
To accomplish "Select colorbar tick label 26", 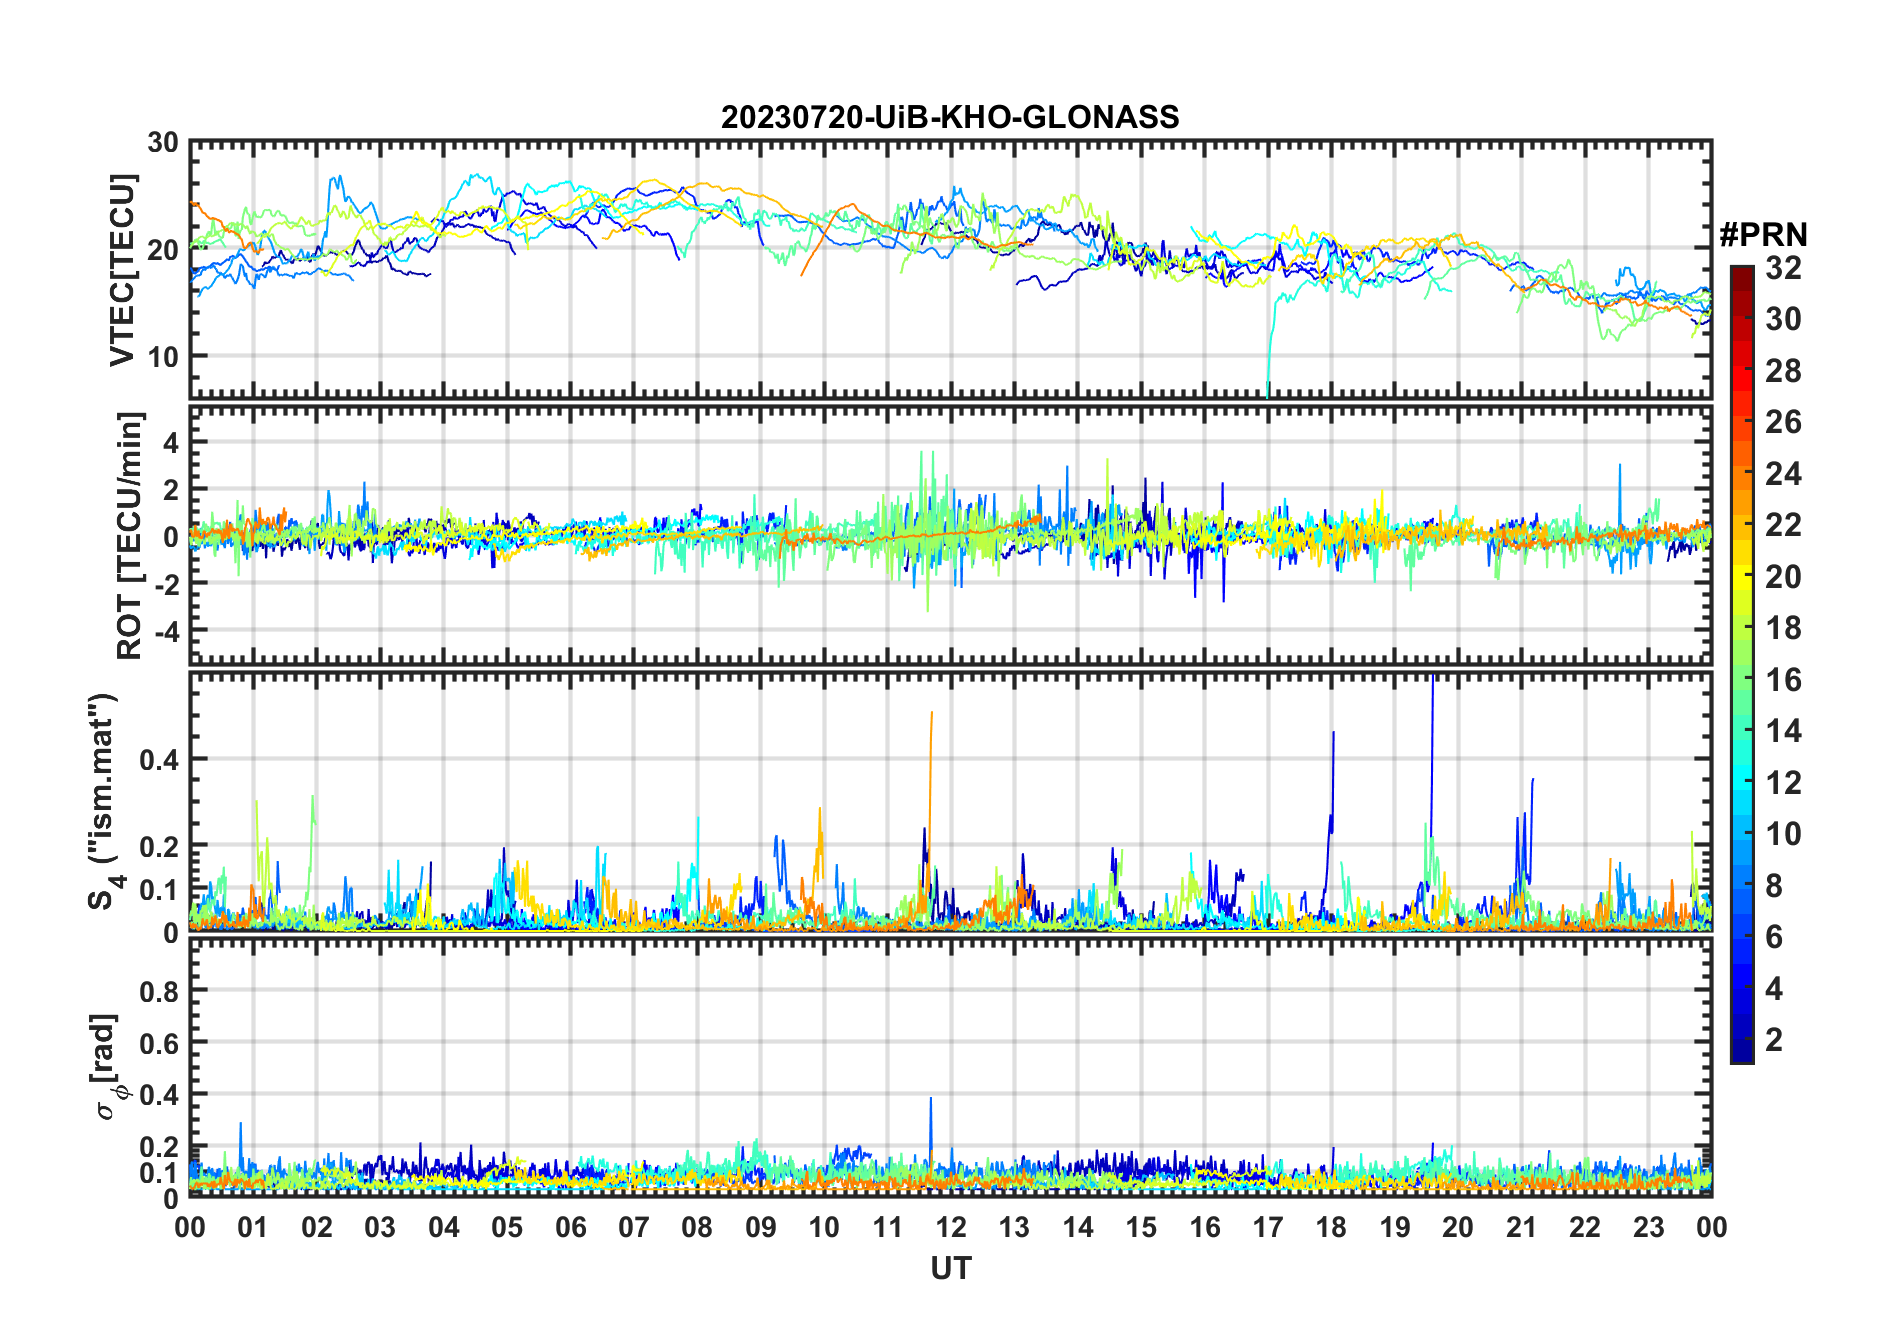I will pos(1783,422).
